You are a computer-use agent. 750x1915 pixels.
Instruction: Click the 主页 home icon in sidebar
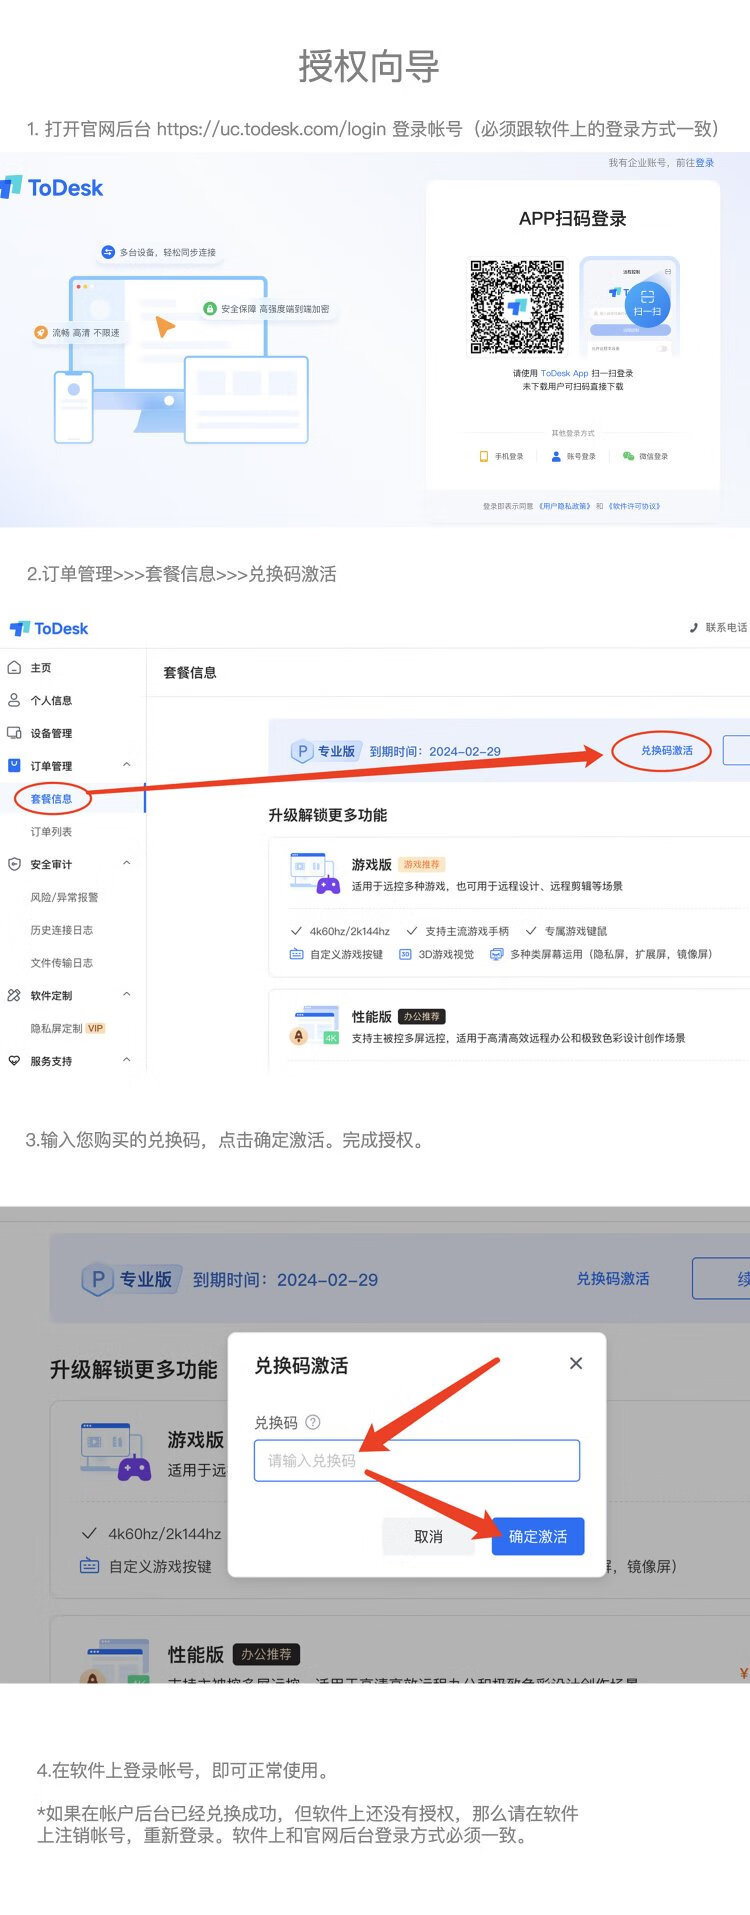click(15, 667)
